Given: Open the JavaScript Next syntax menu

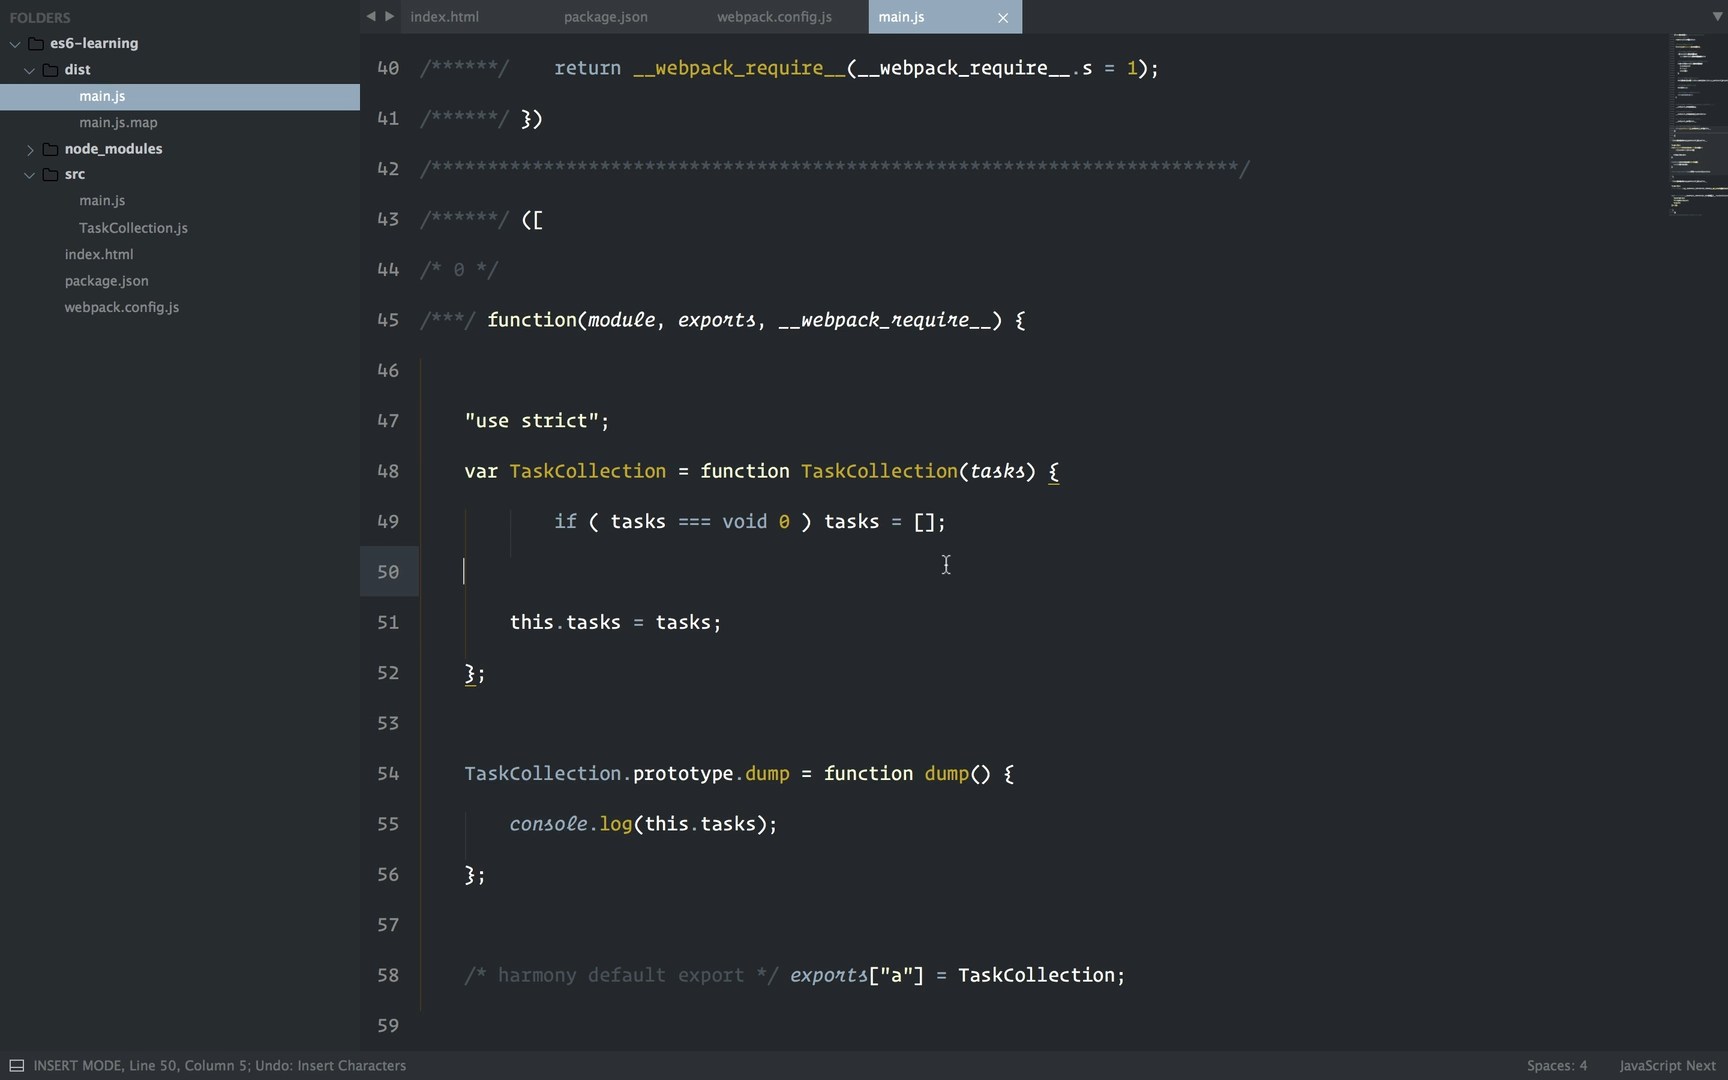Looking at the screenshot, I should (x=1667, y=1065).
